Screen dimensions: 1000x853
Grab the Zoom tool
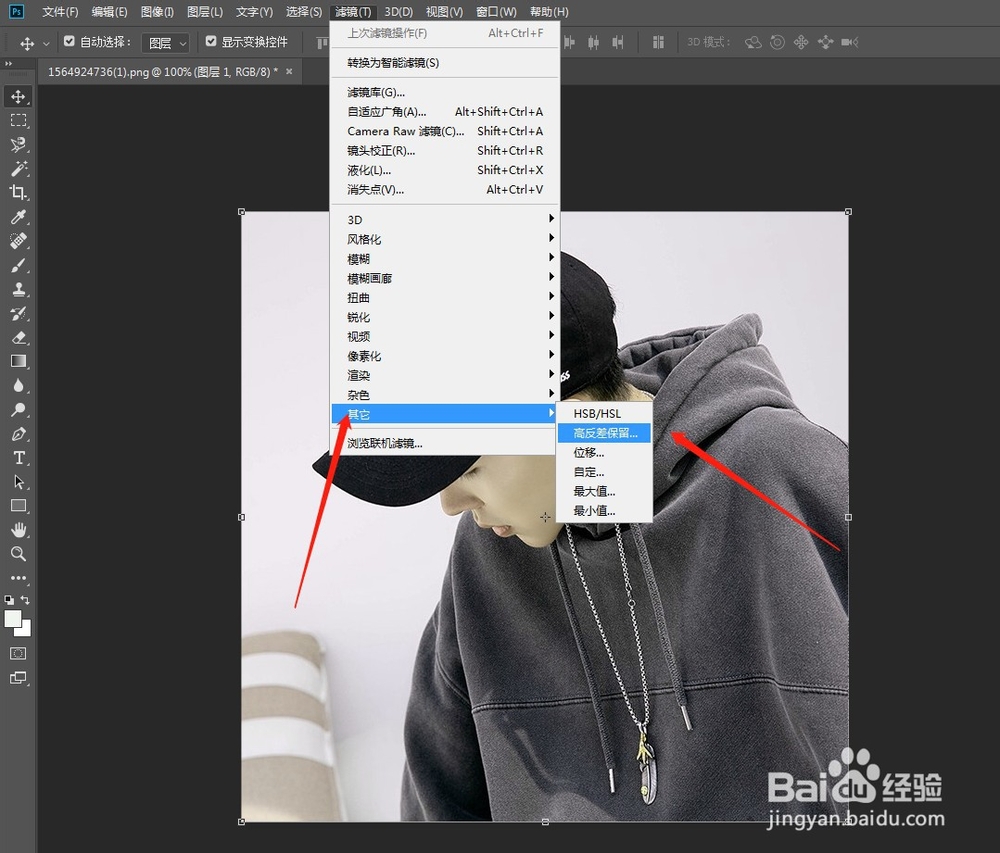click(18, 553)
